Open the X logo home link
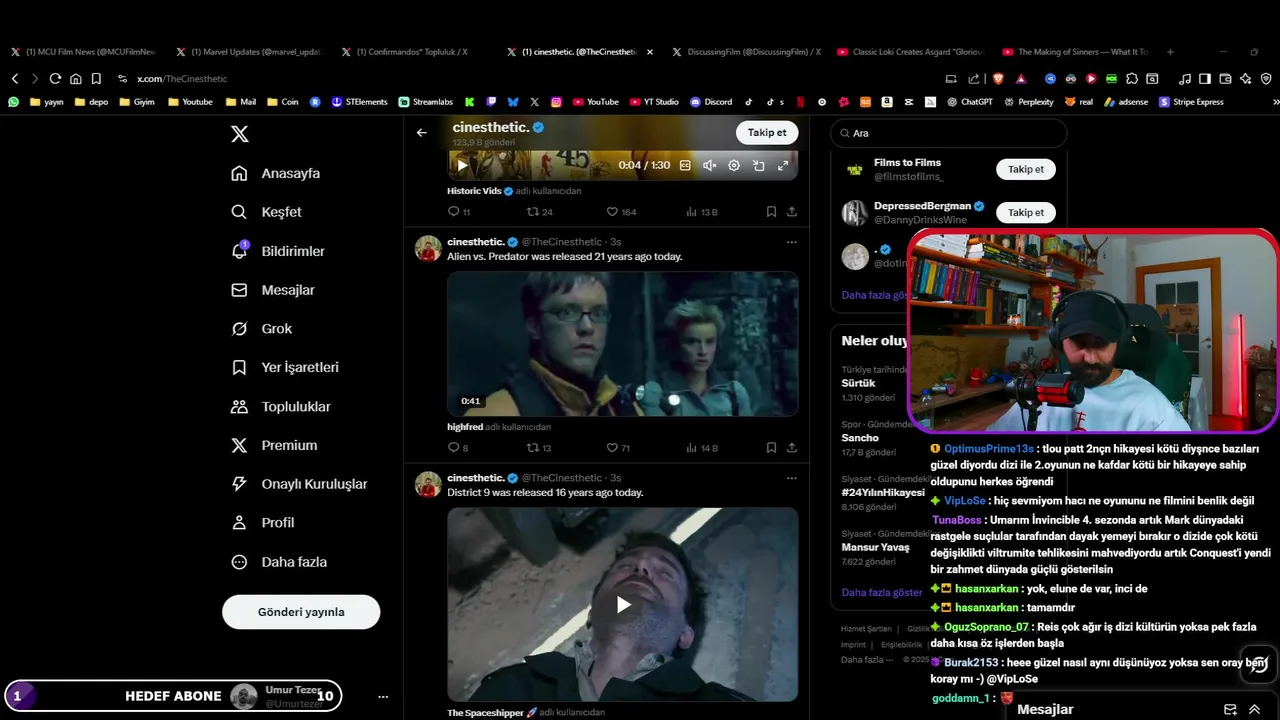1280x720 pixels. tap(239, 134)
